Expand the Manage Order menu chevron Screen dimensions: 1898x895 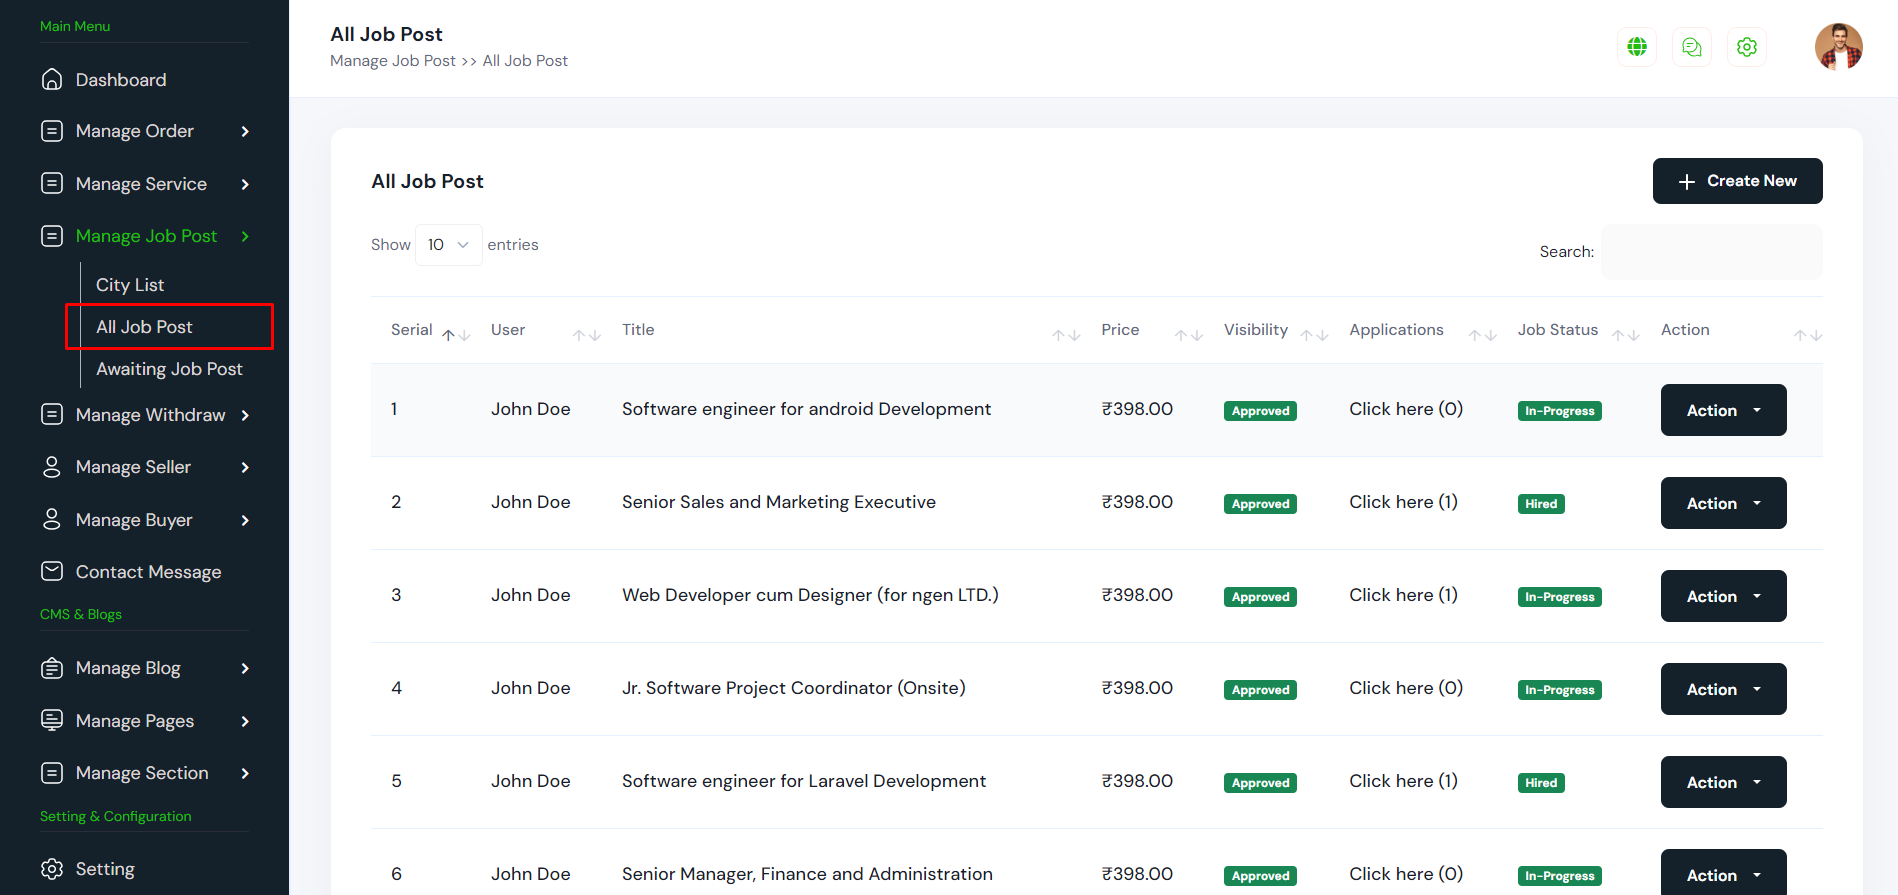(245, 132)
